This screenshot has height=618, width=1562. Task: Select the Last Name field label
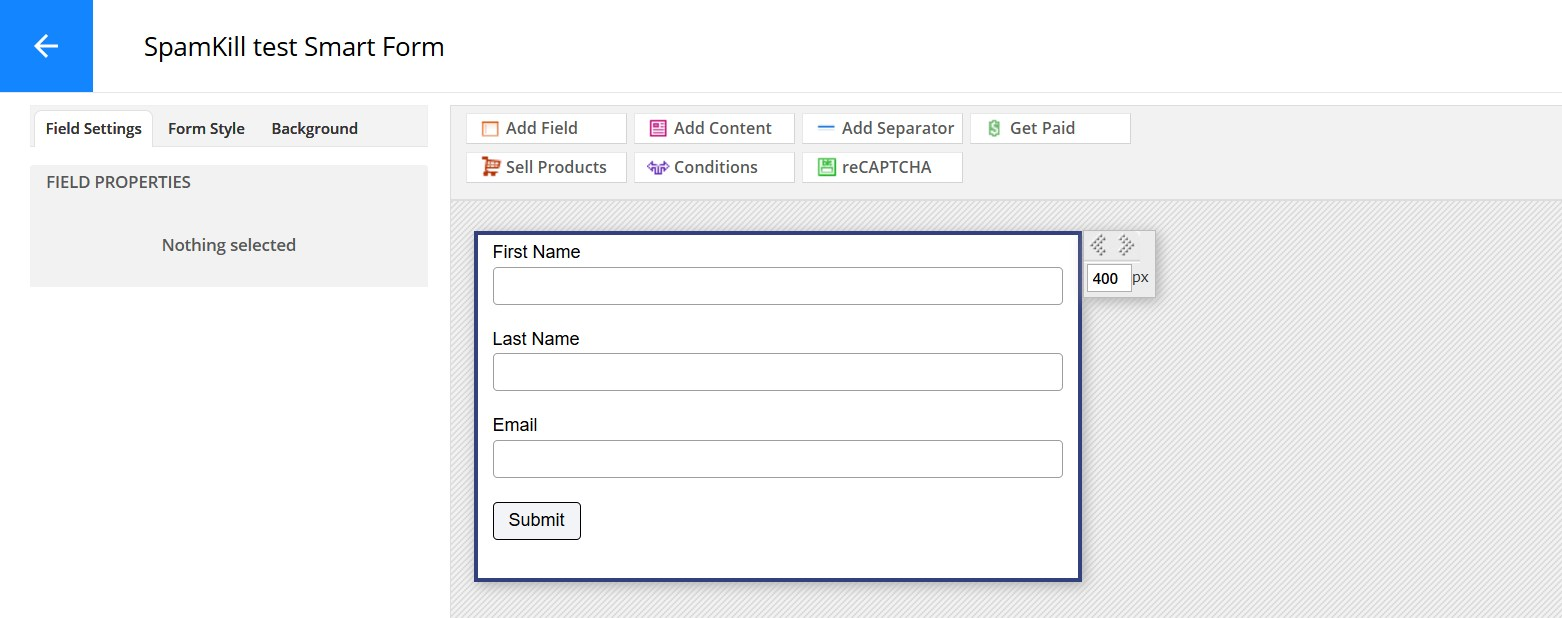(536, 339)
